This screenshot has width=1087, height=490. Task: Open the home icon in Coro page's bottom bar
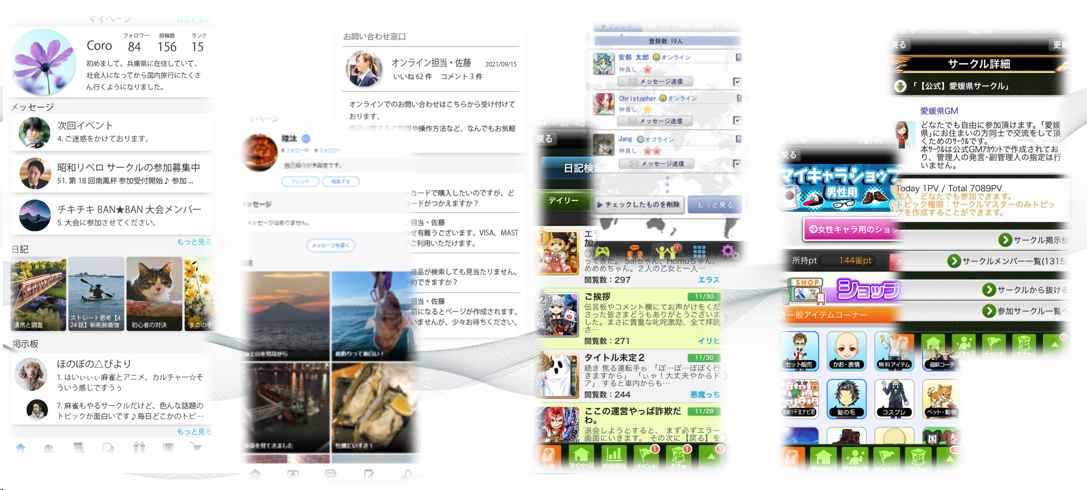[x=19, y=448]
